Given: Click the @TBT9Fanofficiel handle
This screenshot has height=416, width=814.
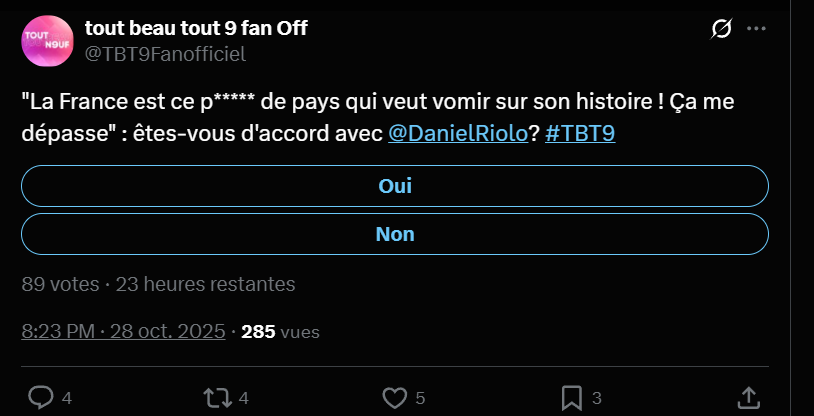Looking at the screenshot, I should (165, 53).
